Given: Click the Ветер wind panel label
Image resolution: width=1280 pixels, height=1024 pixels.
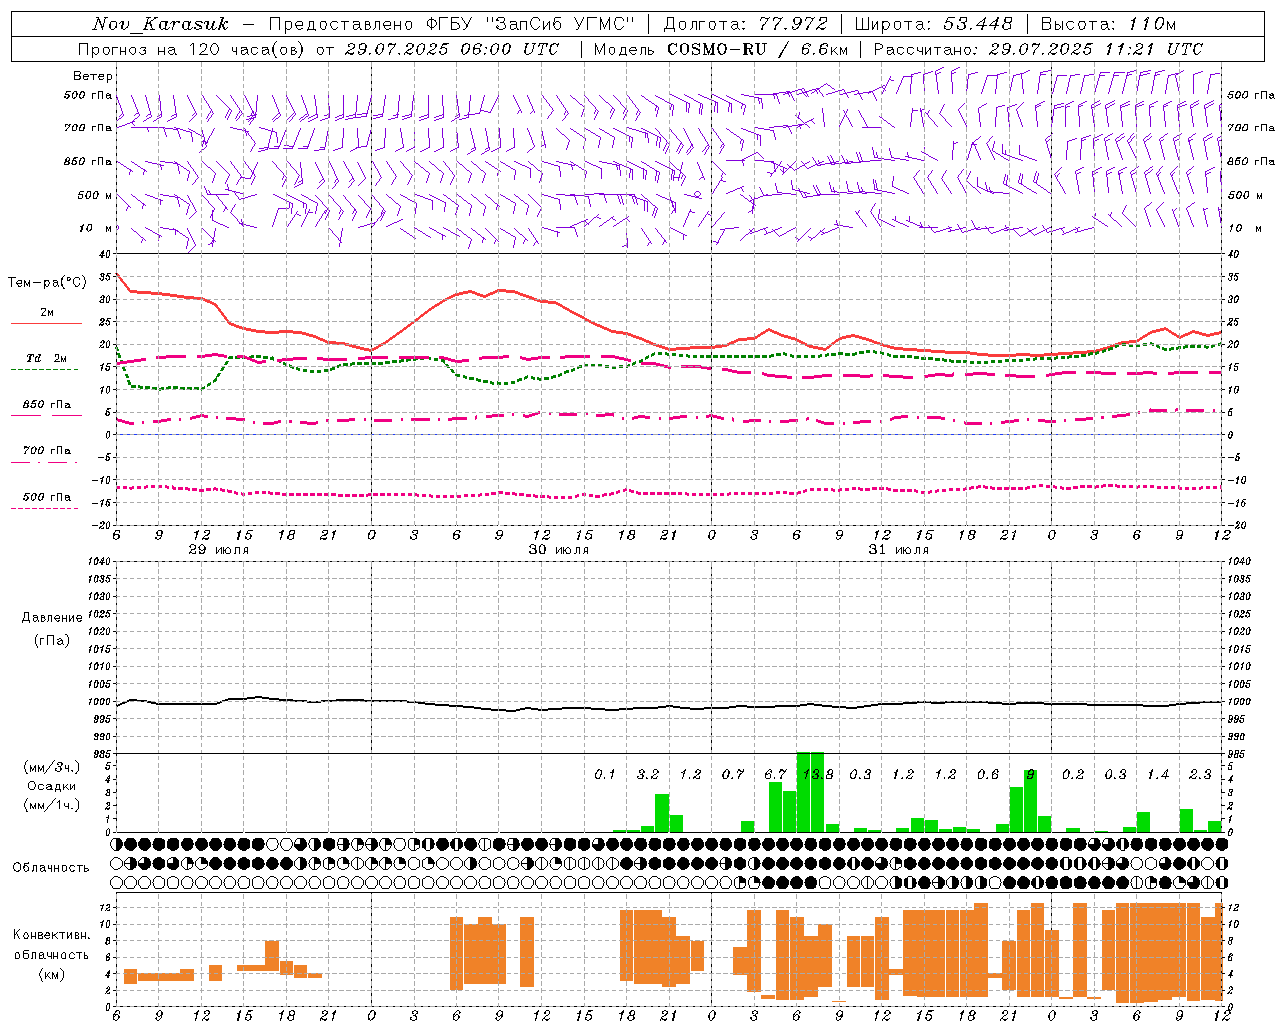Looking at the screenshot, I should pos(93,76).
